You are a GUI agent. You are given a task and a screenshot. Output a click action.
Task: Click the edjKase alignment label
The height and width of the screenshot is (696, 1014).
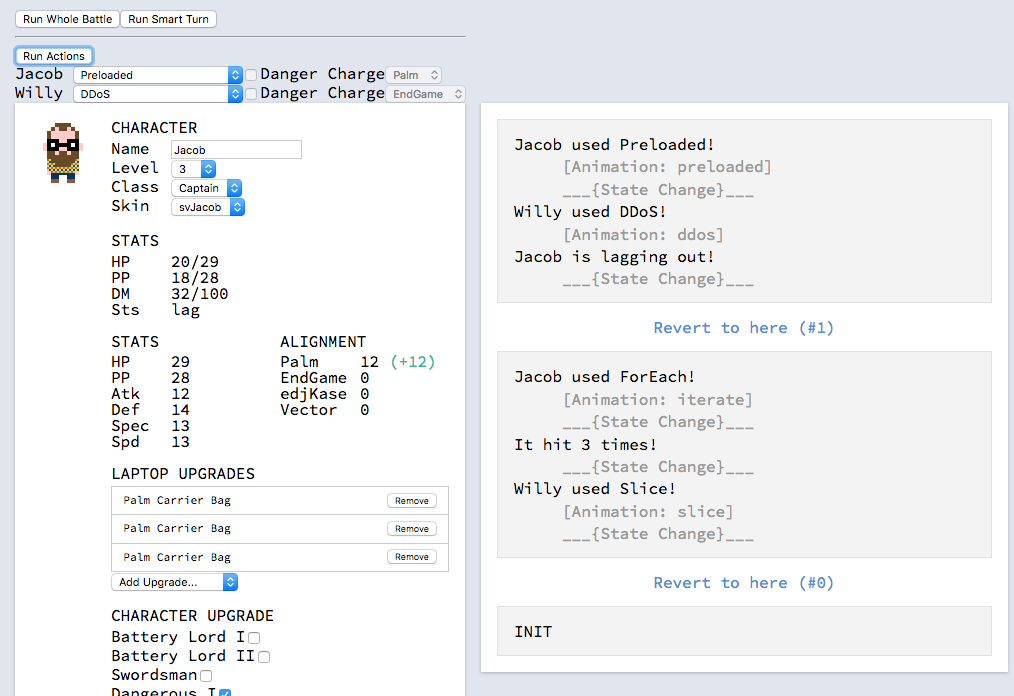(314, 394)
